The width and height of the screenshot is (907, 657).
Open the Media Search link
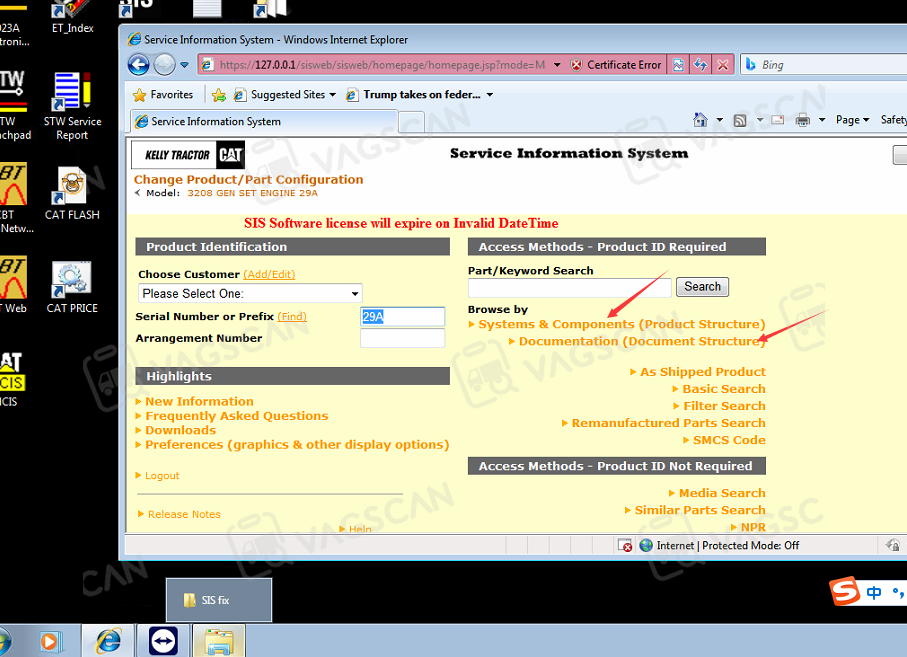[722, 493]
